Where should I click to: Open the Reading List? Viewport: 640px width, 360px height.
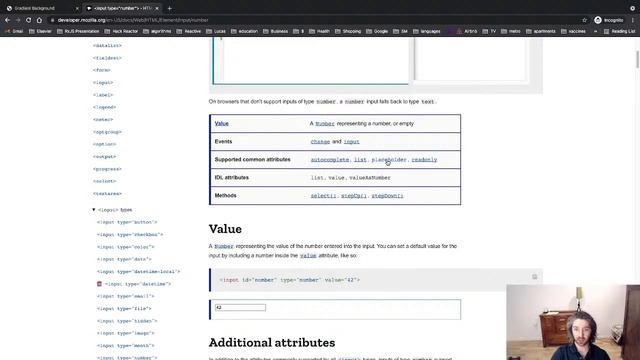(619, 31)
